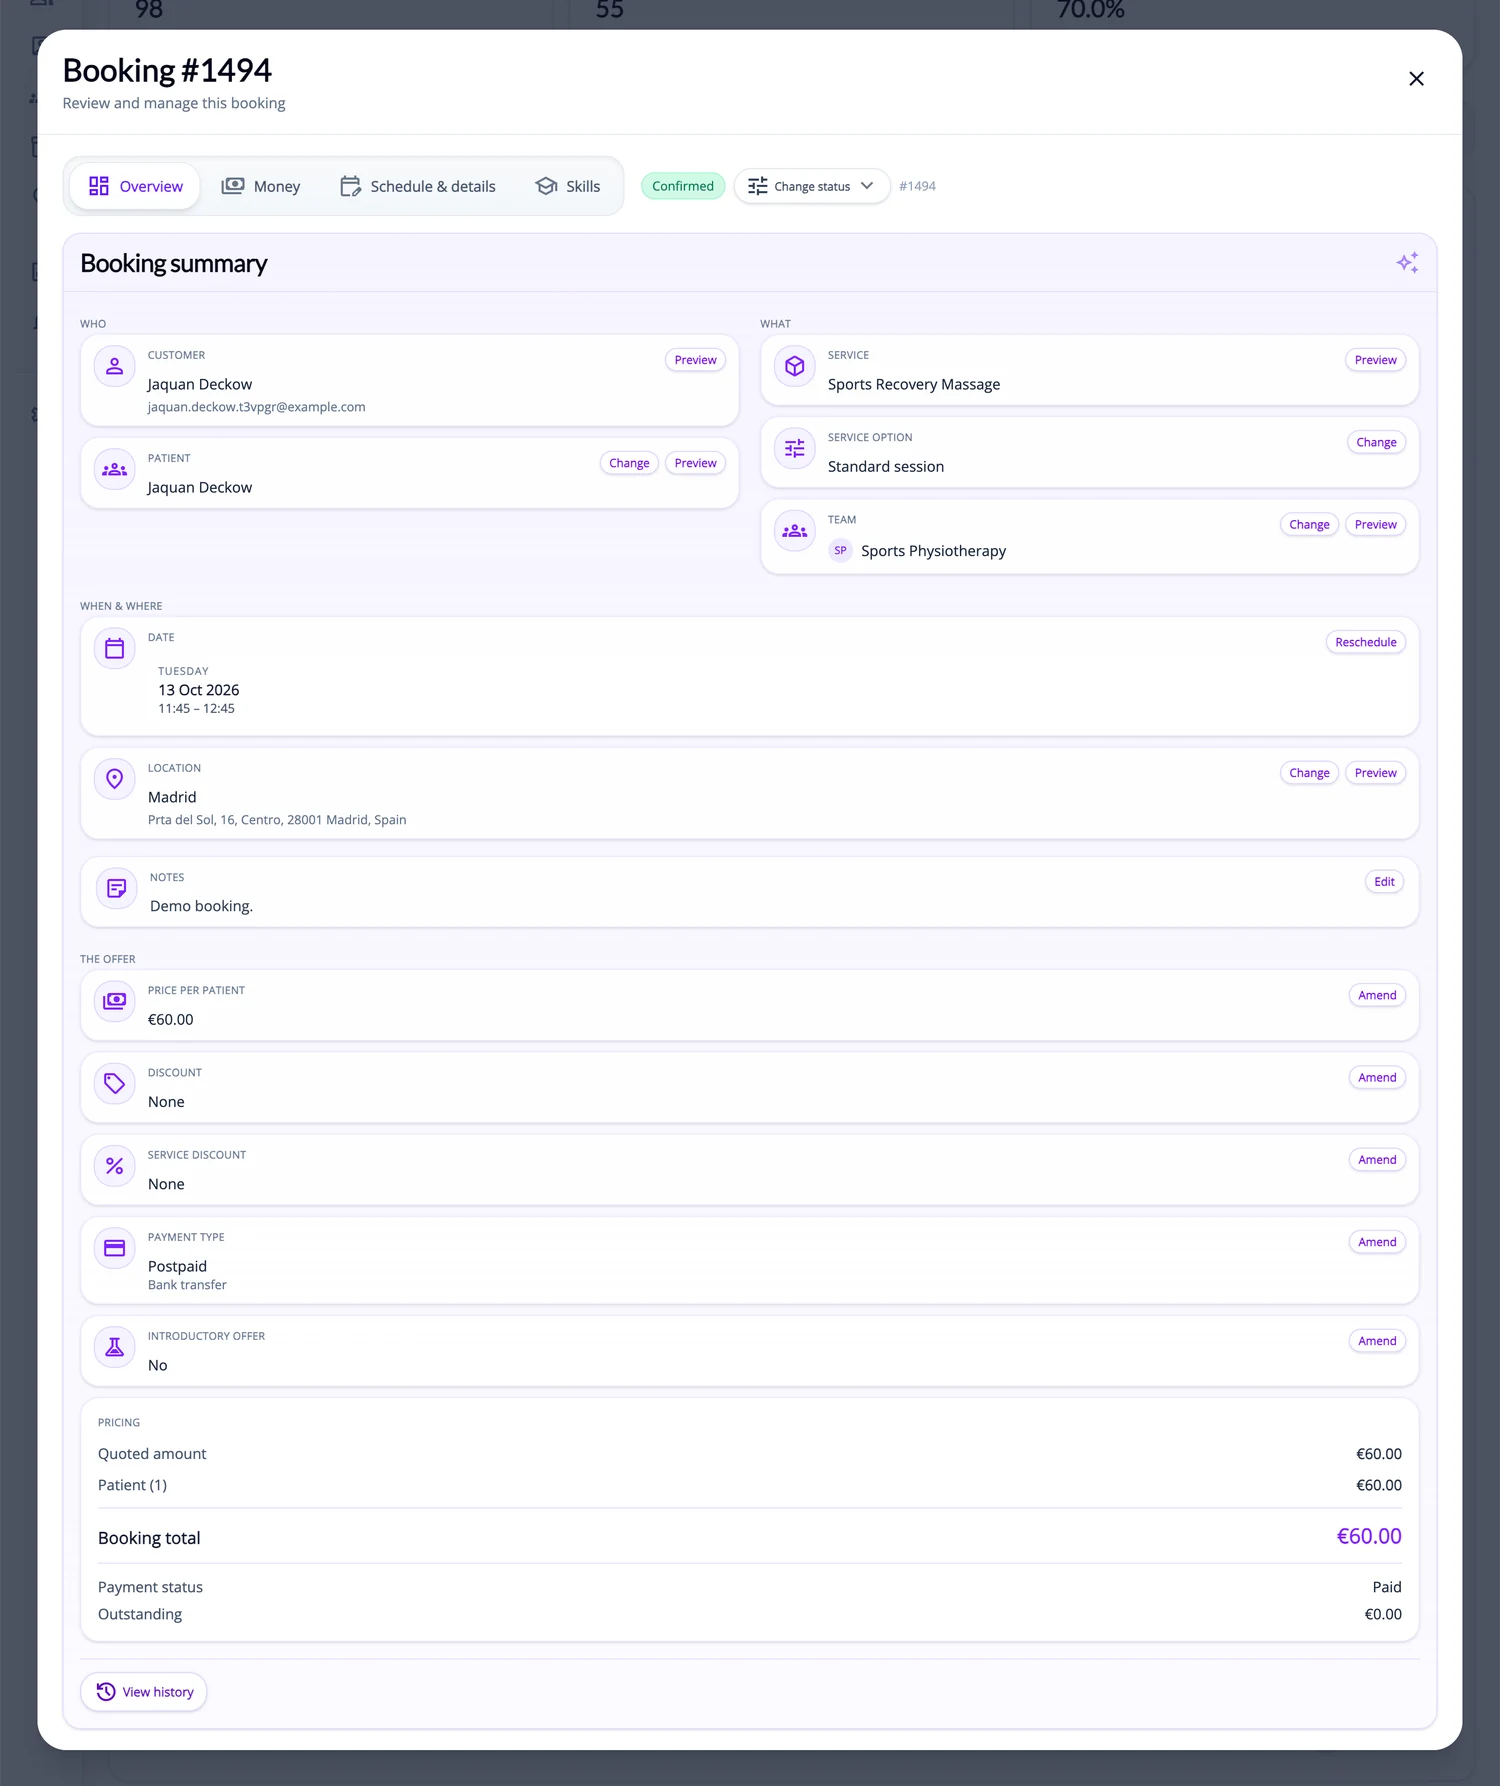The height and width of the screenshot is (1786, 1500).
Task: Amend the payment type
Action: coord(1377,1242)
